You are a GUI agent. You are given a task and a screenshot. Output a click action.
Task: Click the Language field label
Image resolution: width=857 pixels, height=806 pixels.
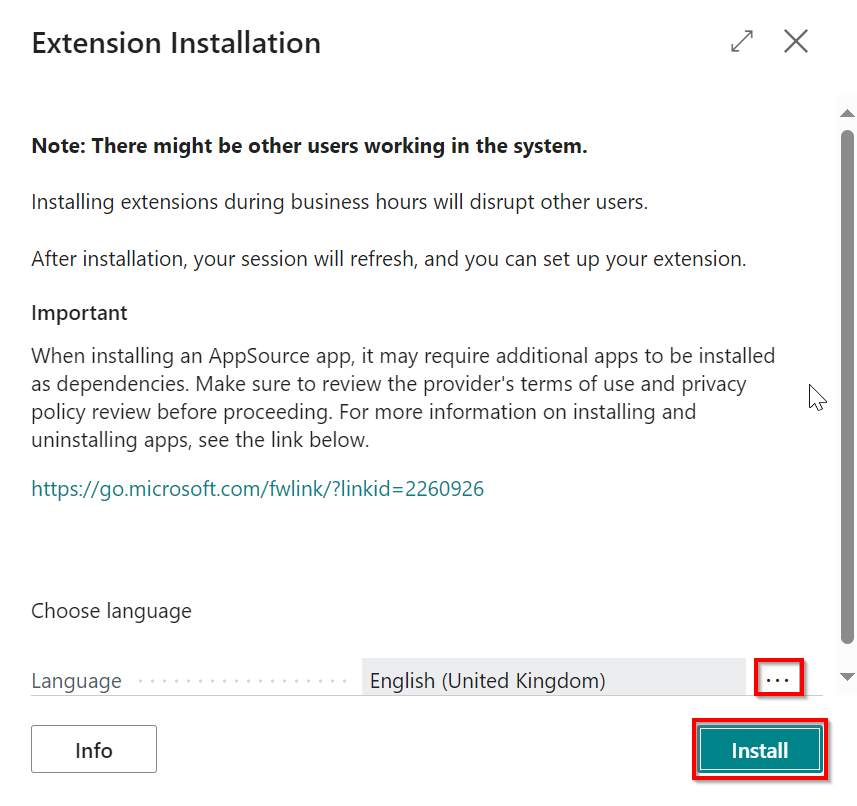click(77, 681)
